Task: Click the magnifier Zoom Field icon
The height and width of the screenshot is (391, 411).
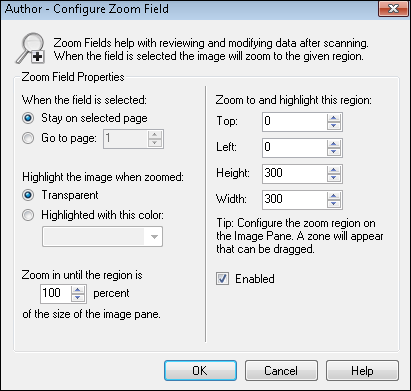Action: 30,49
